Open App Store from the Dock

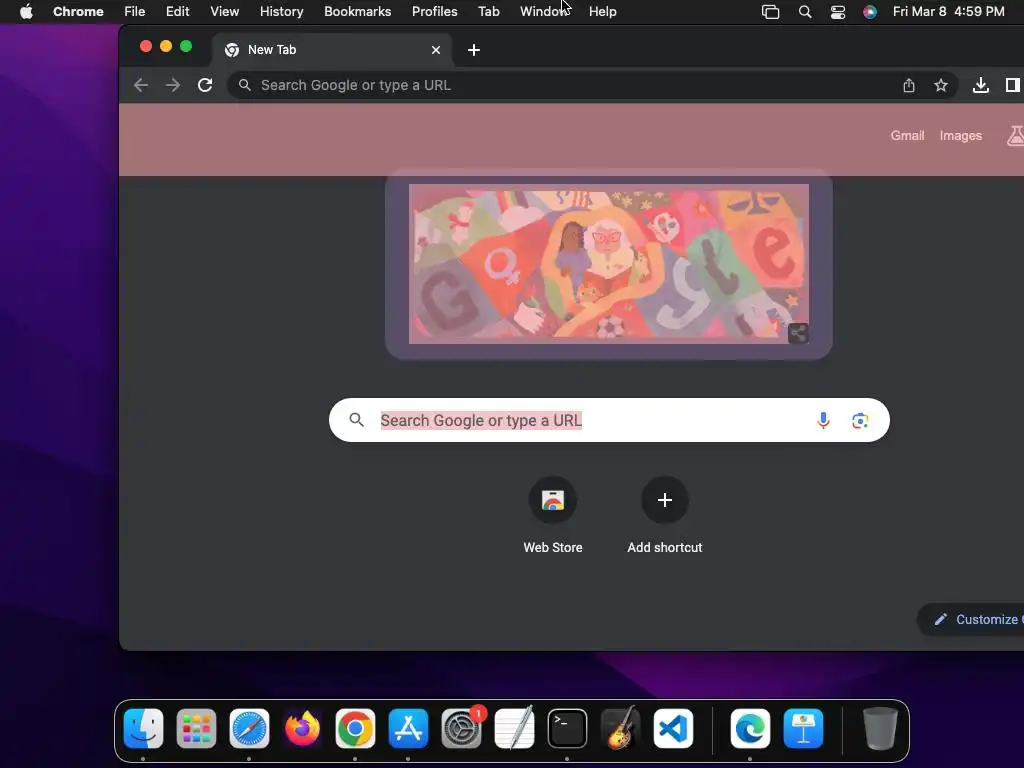[x=408, y=728]
